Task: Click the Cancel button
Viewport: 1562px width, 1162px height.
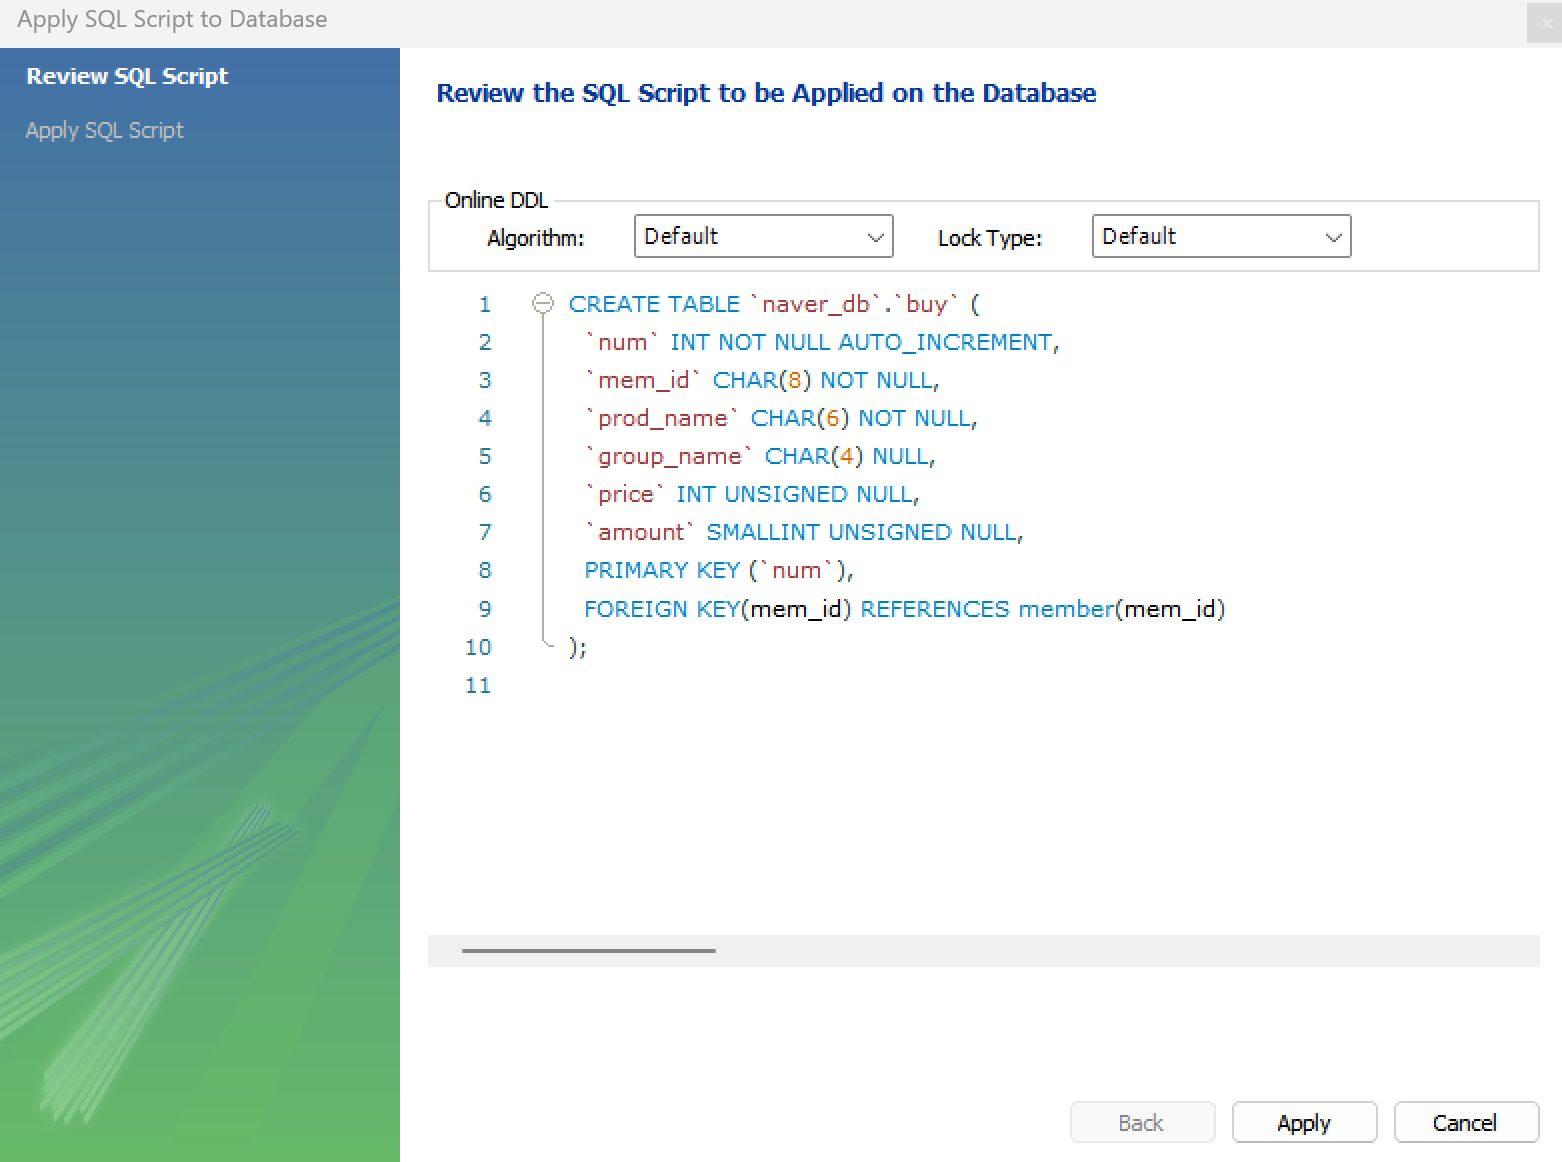Action: tap(1465, 1122)
